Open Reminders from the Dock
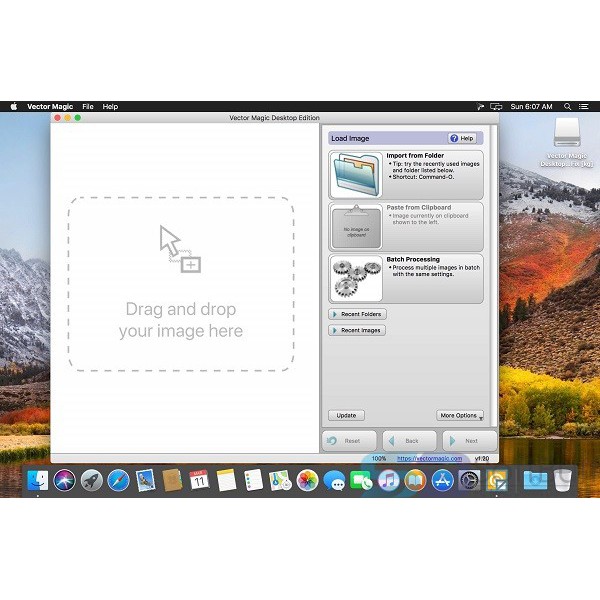Viewport: 600px width, 600px height. tap(253, 480)
